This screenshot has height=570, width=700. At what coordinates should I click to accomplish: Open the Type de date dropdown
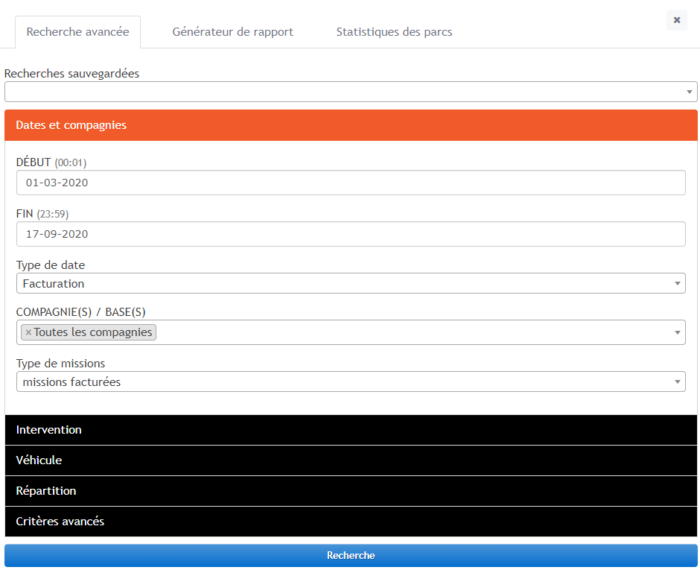point(350,284)
